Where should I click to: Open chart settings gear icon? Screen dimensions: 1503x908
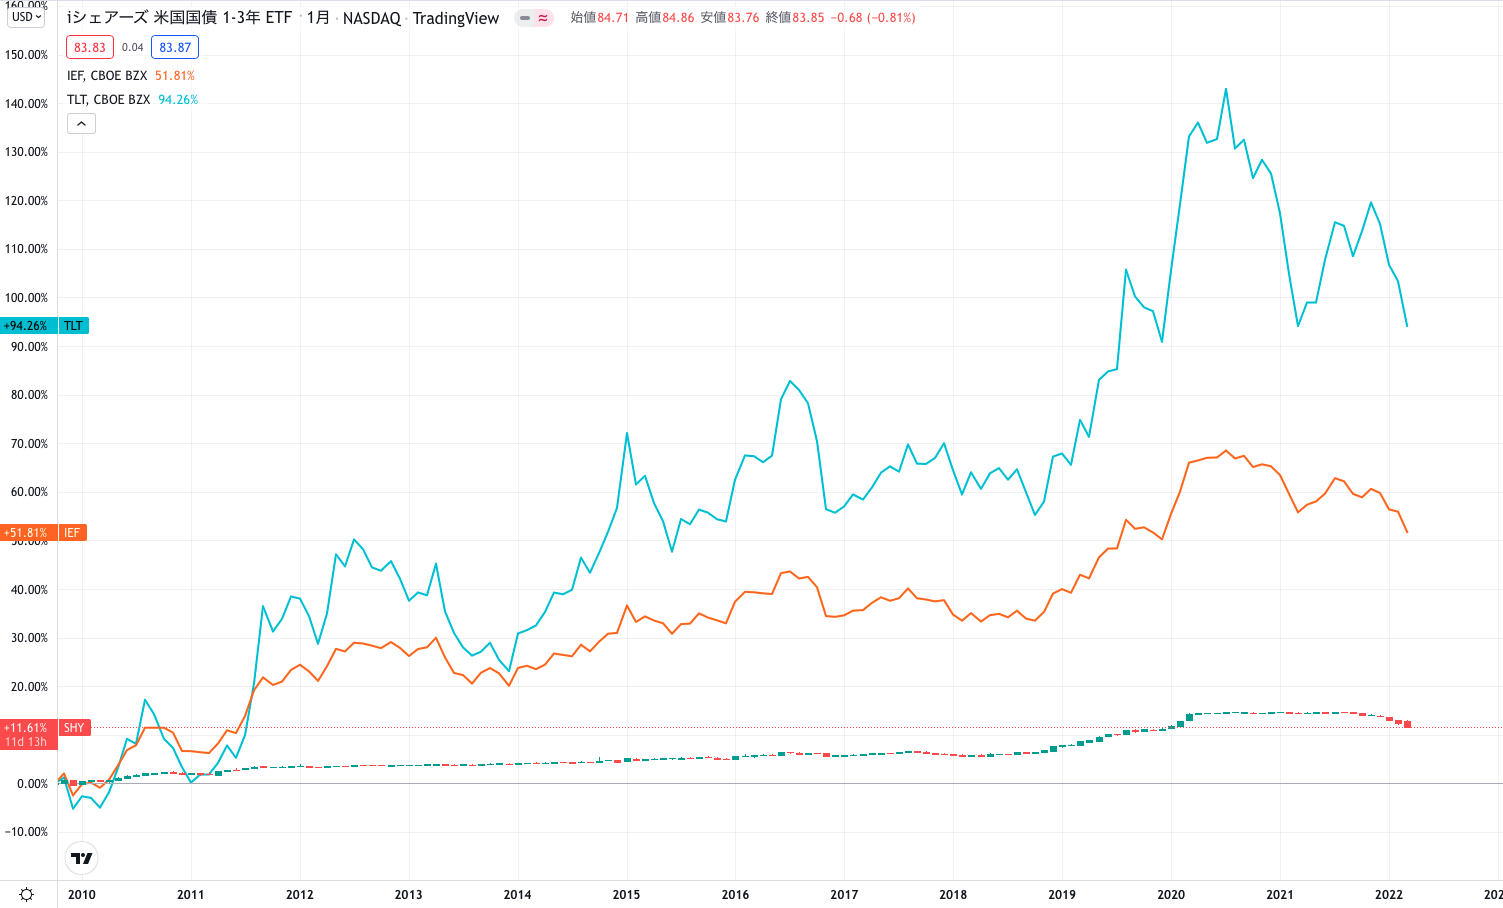click(x=27, y=894)
